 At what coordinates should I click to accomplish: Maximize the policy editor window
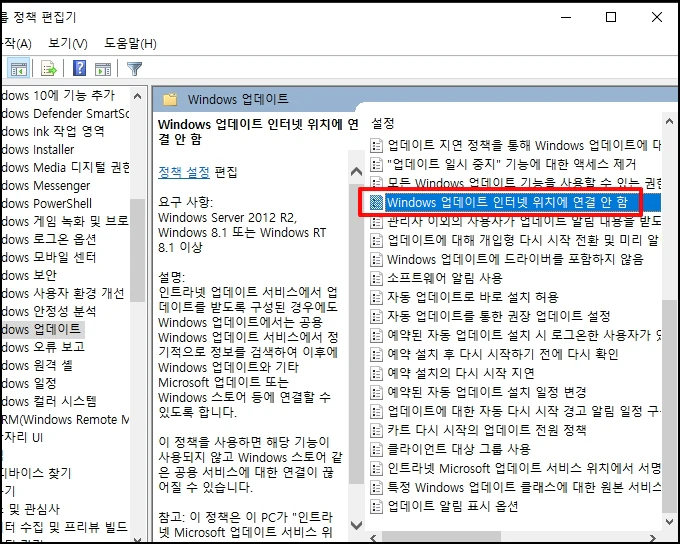point(611,17)
